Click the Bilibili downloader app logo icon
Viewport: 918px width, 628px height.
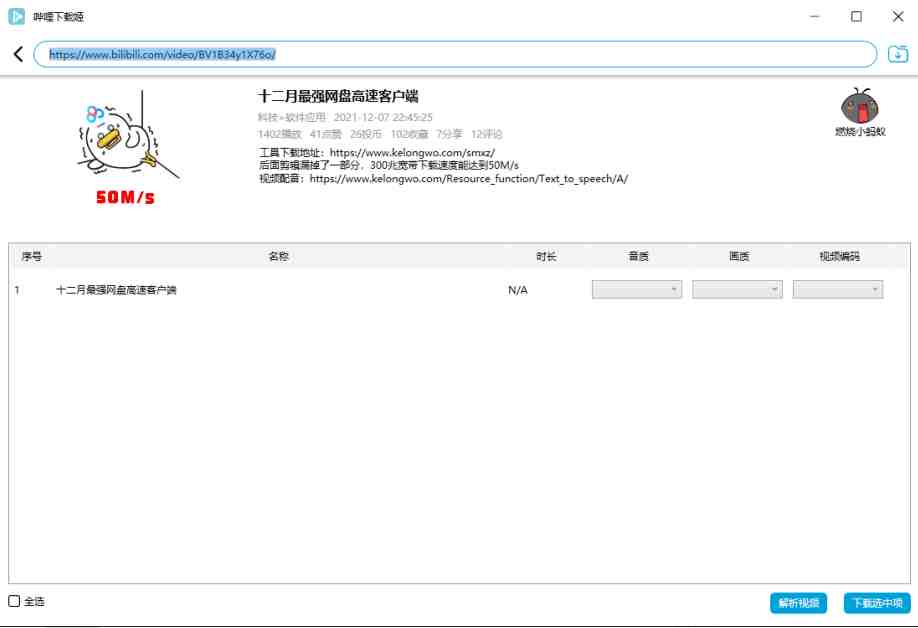(14, 16)
